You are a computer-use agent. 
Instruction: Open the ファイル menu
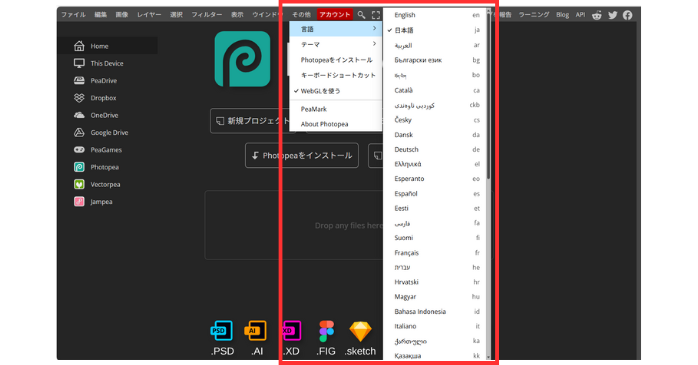coord(73,15)
